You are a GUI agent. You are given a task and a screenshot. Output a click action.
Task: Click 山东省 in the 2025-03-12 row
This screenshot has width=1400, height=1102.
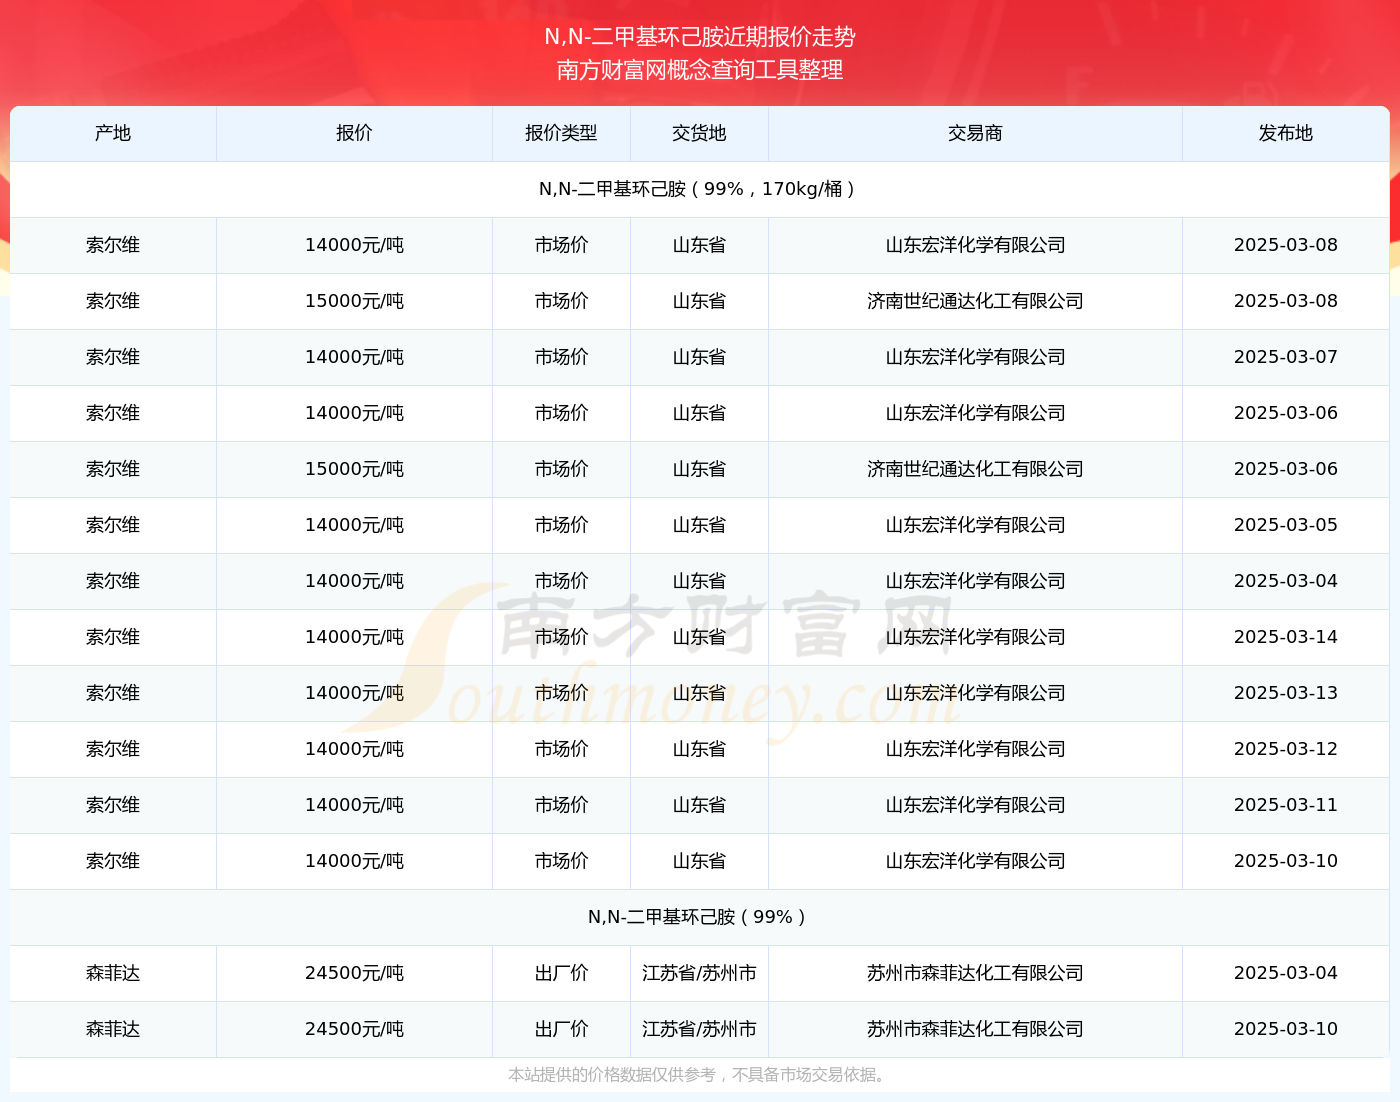tap(699, 749)
